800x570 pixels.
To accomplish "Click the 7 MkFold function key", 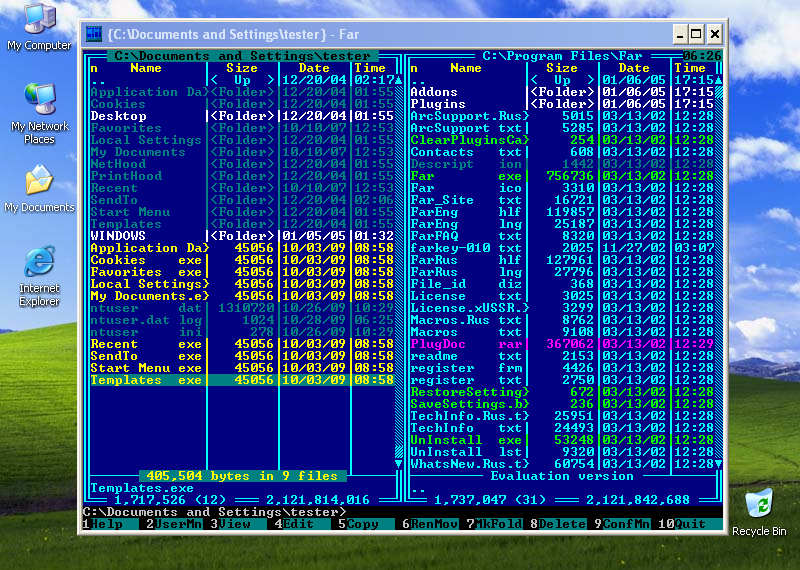I will click(x=494, y=524).
